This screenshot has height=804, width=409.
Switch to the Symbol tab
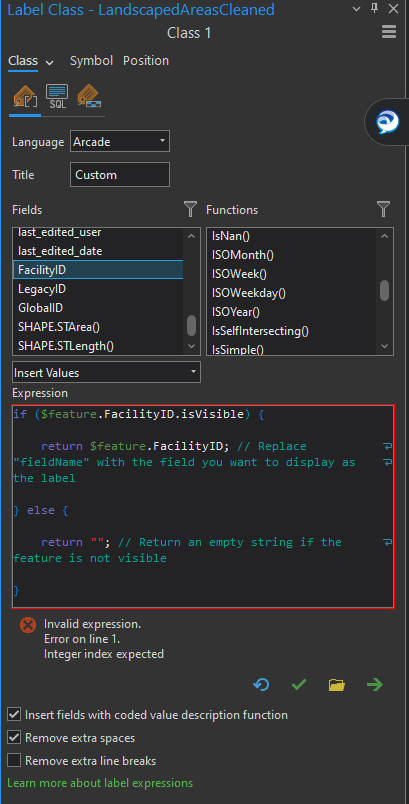[x=91, y=61]
